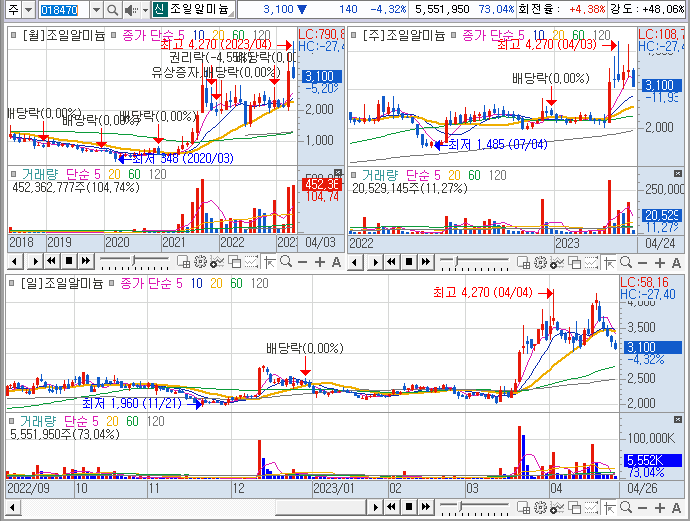Viewport: 690px width, 521px height.
Task: Toggle monthly chart '종가 단순' moving average square
Action: click(114, 35)
